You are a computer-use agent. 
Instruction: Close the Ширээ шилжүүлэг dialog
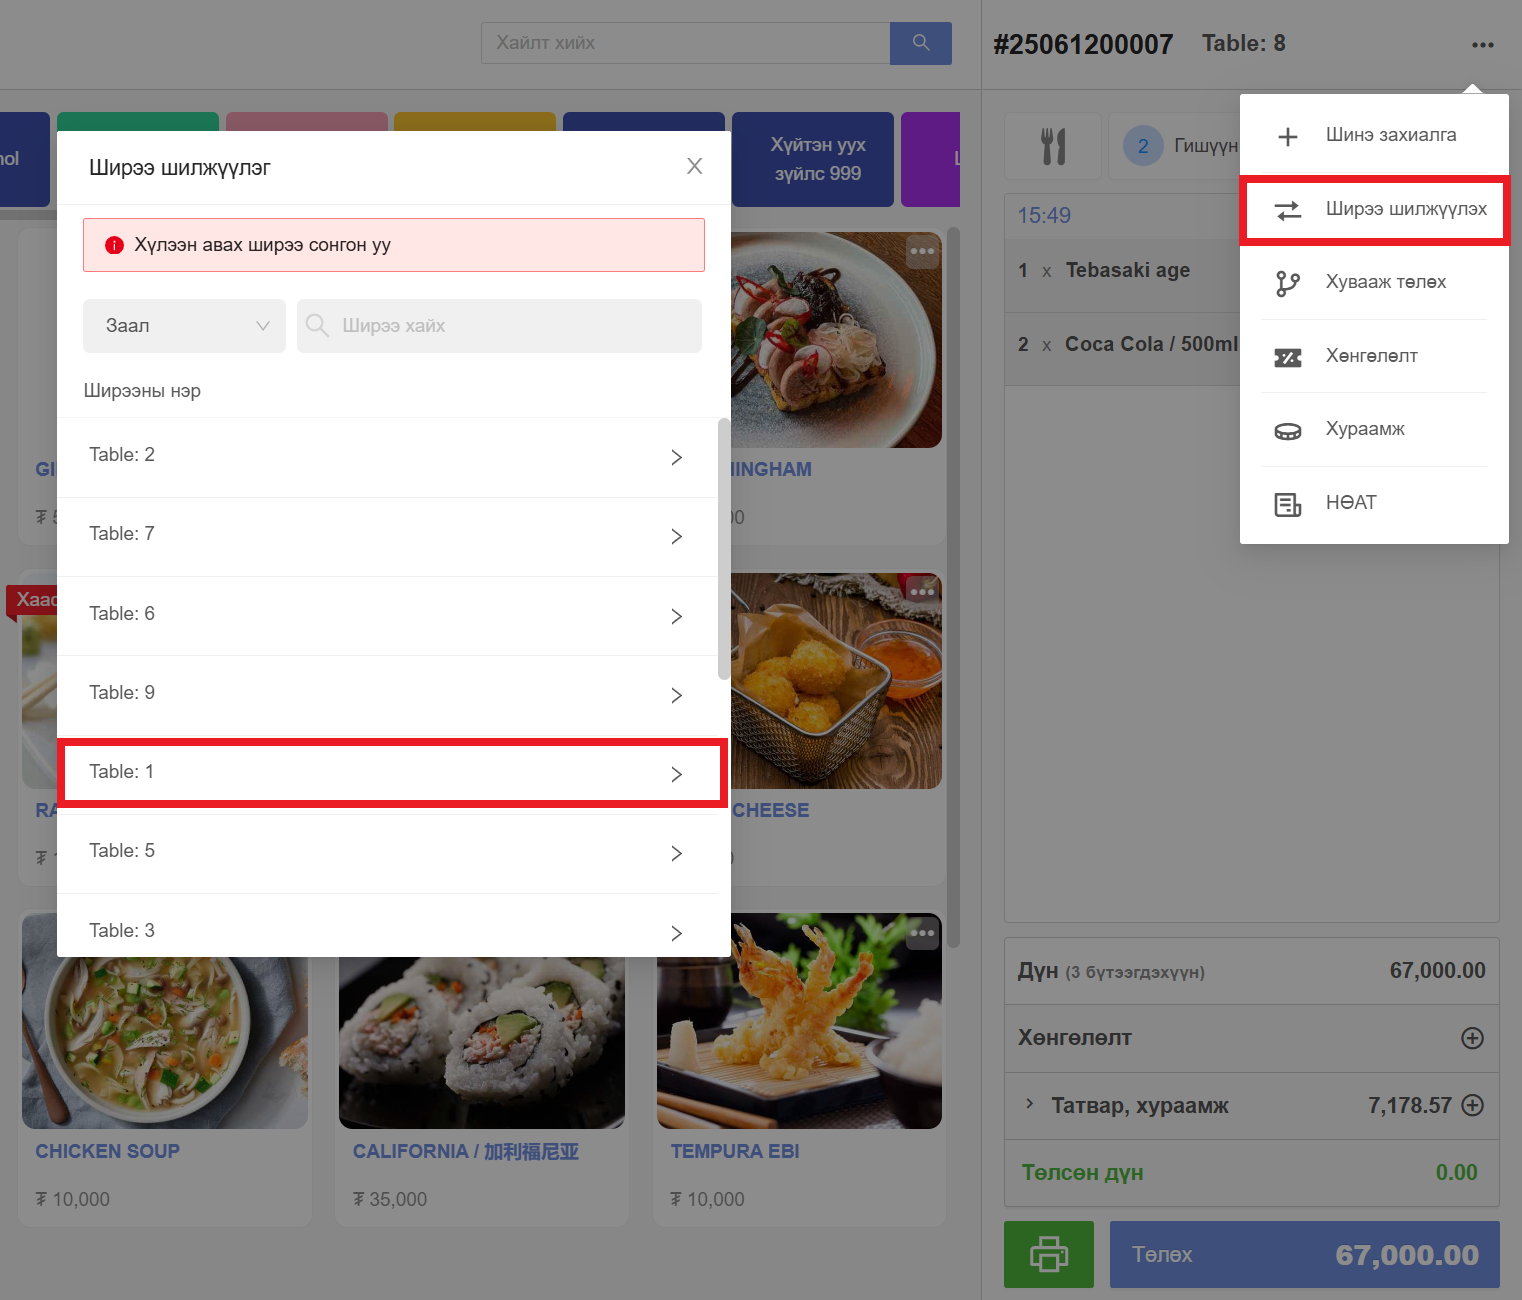click(x=694, y=166)
